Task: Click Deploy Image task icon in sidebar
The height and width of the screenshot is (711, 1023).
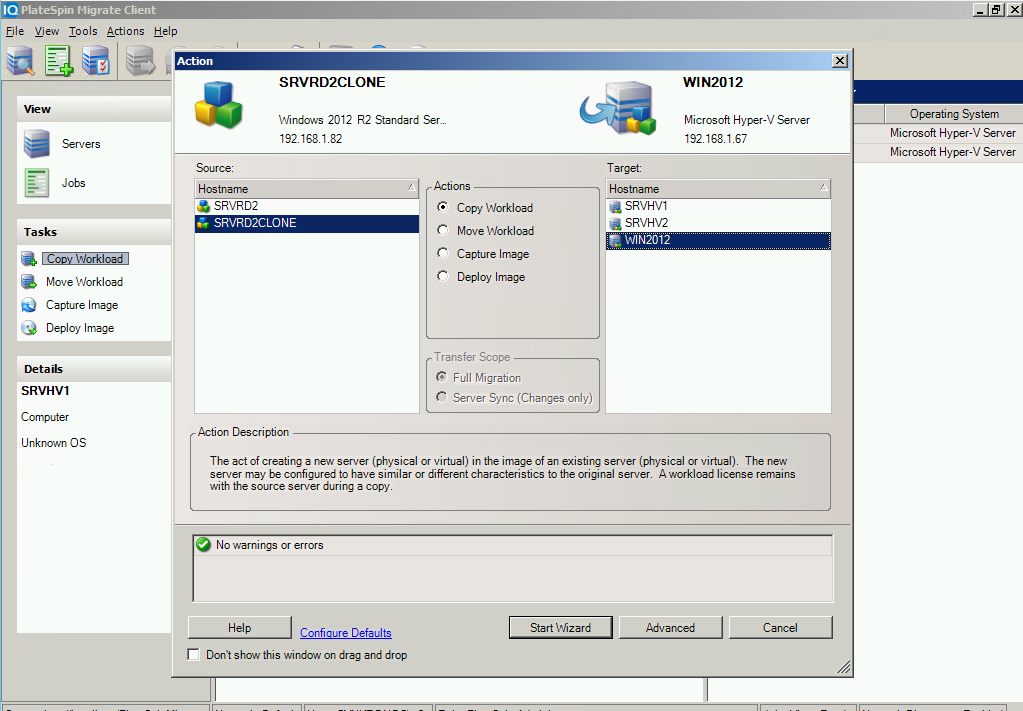Action: [x=29, y=327]
